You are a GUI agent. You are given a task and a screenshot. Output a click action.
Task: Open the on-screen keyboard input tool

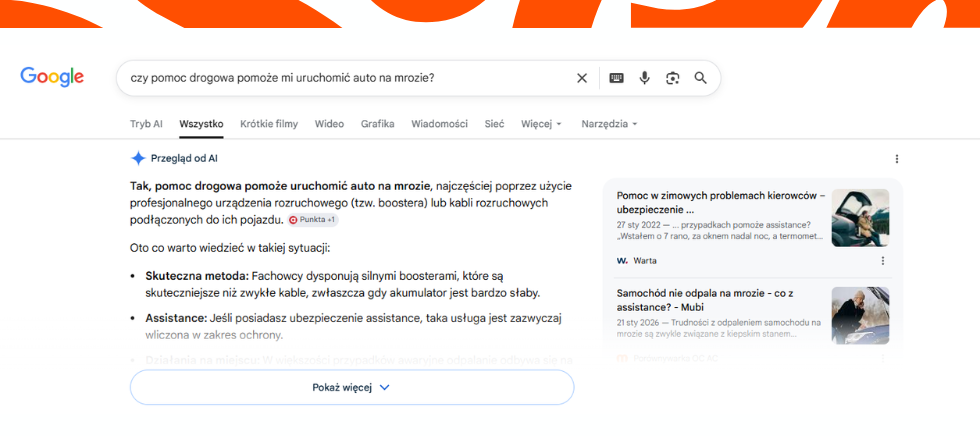coord(616,78)
